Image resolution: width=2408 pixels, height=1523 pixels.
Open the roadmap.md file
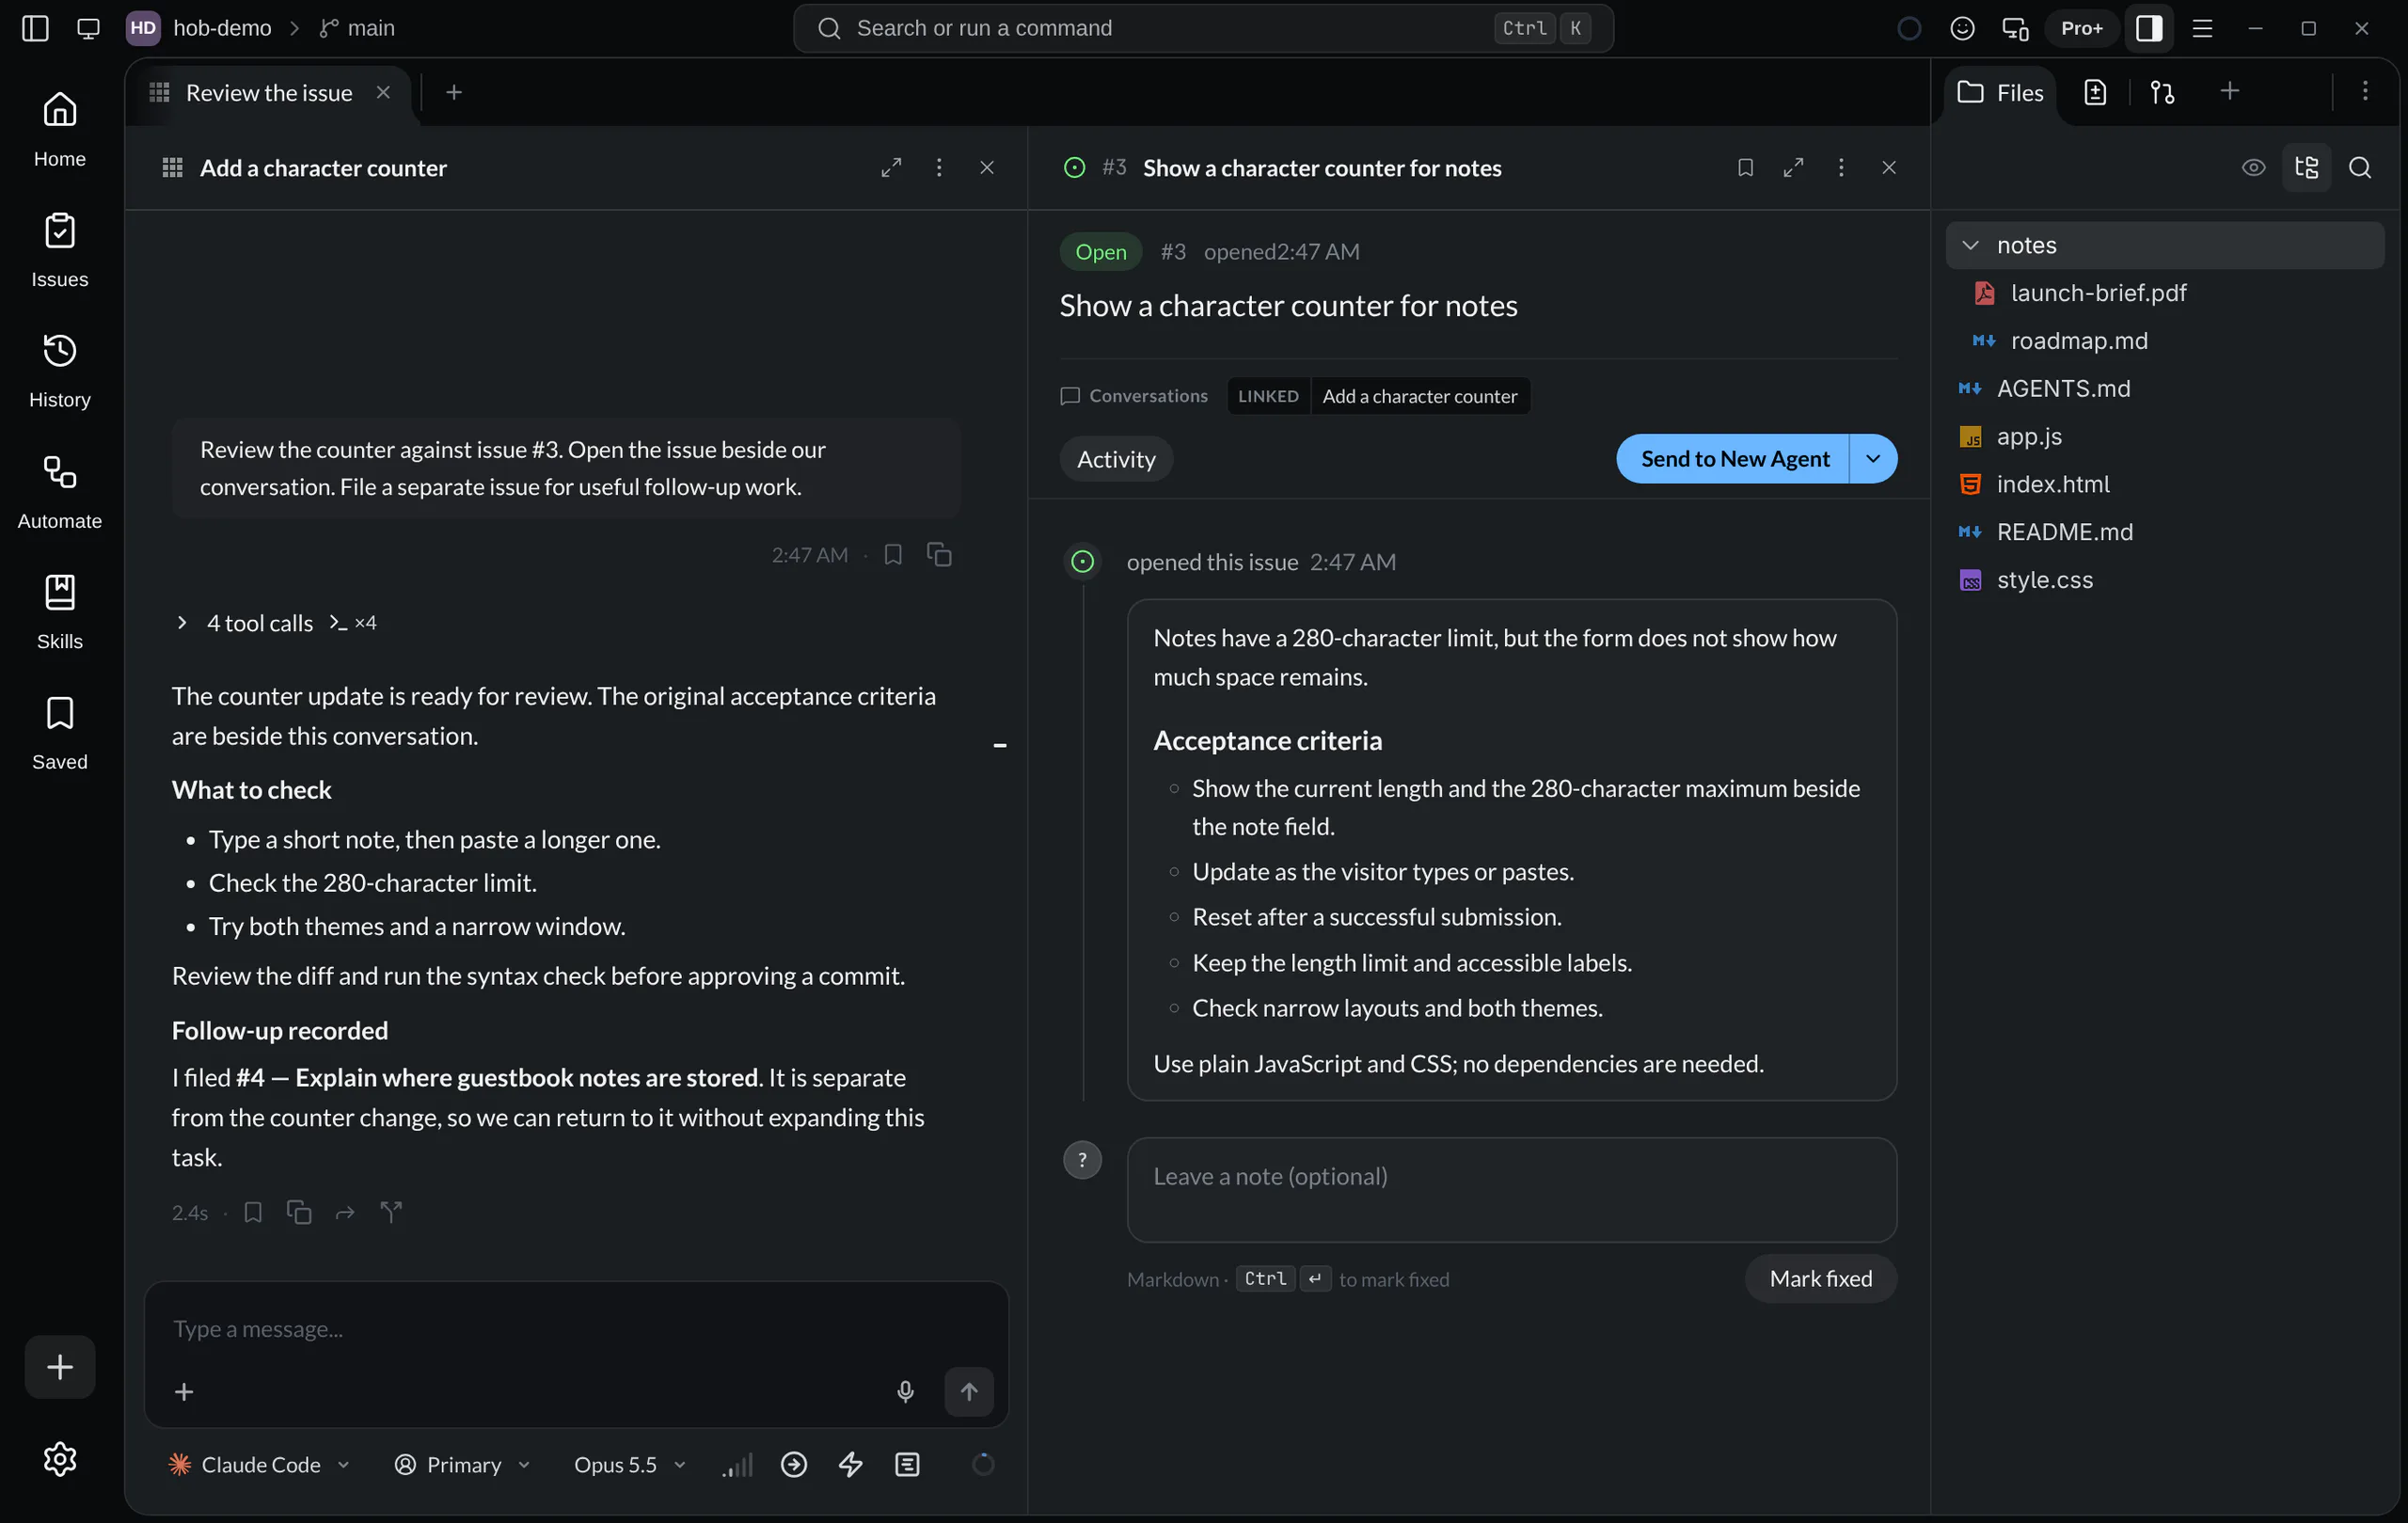pyautogui.click(x=2164, y=341)
